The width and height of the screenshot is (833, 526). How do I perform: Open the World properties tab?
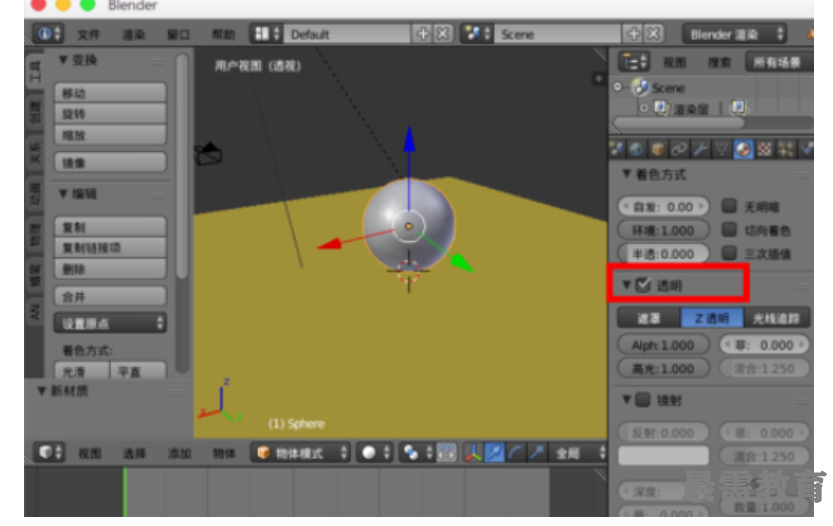tap(636, 149)
